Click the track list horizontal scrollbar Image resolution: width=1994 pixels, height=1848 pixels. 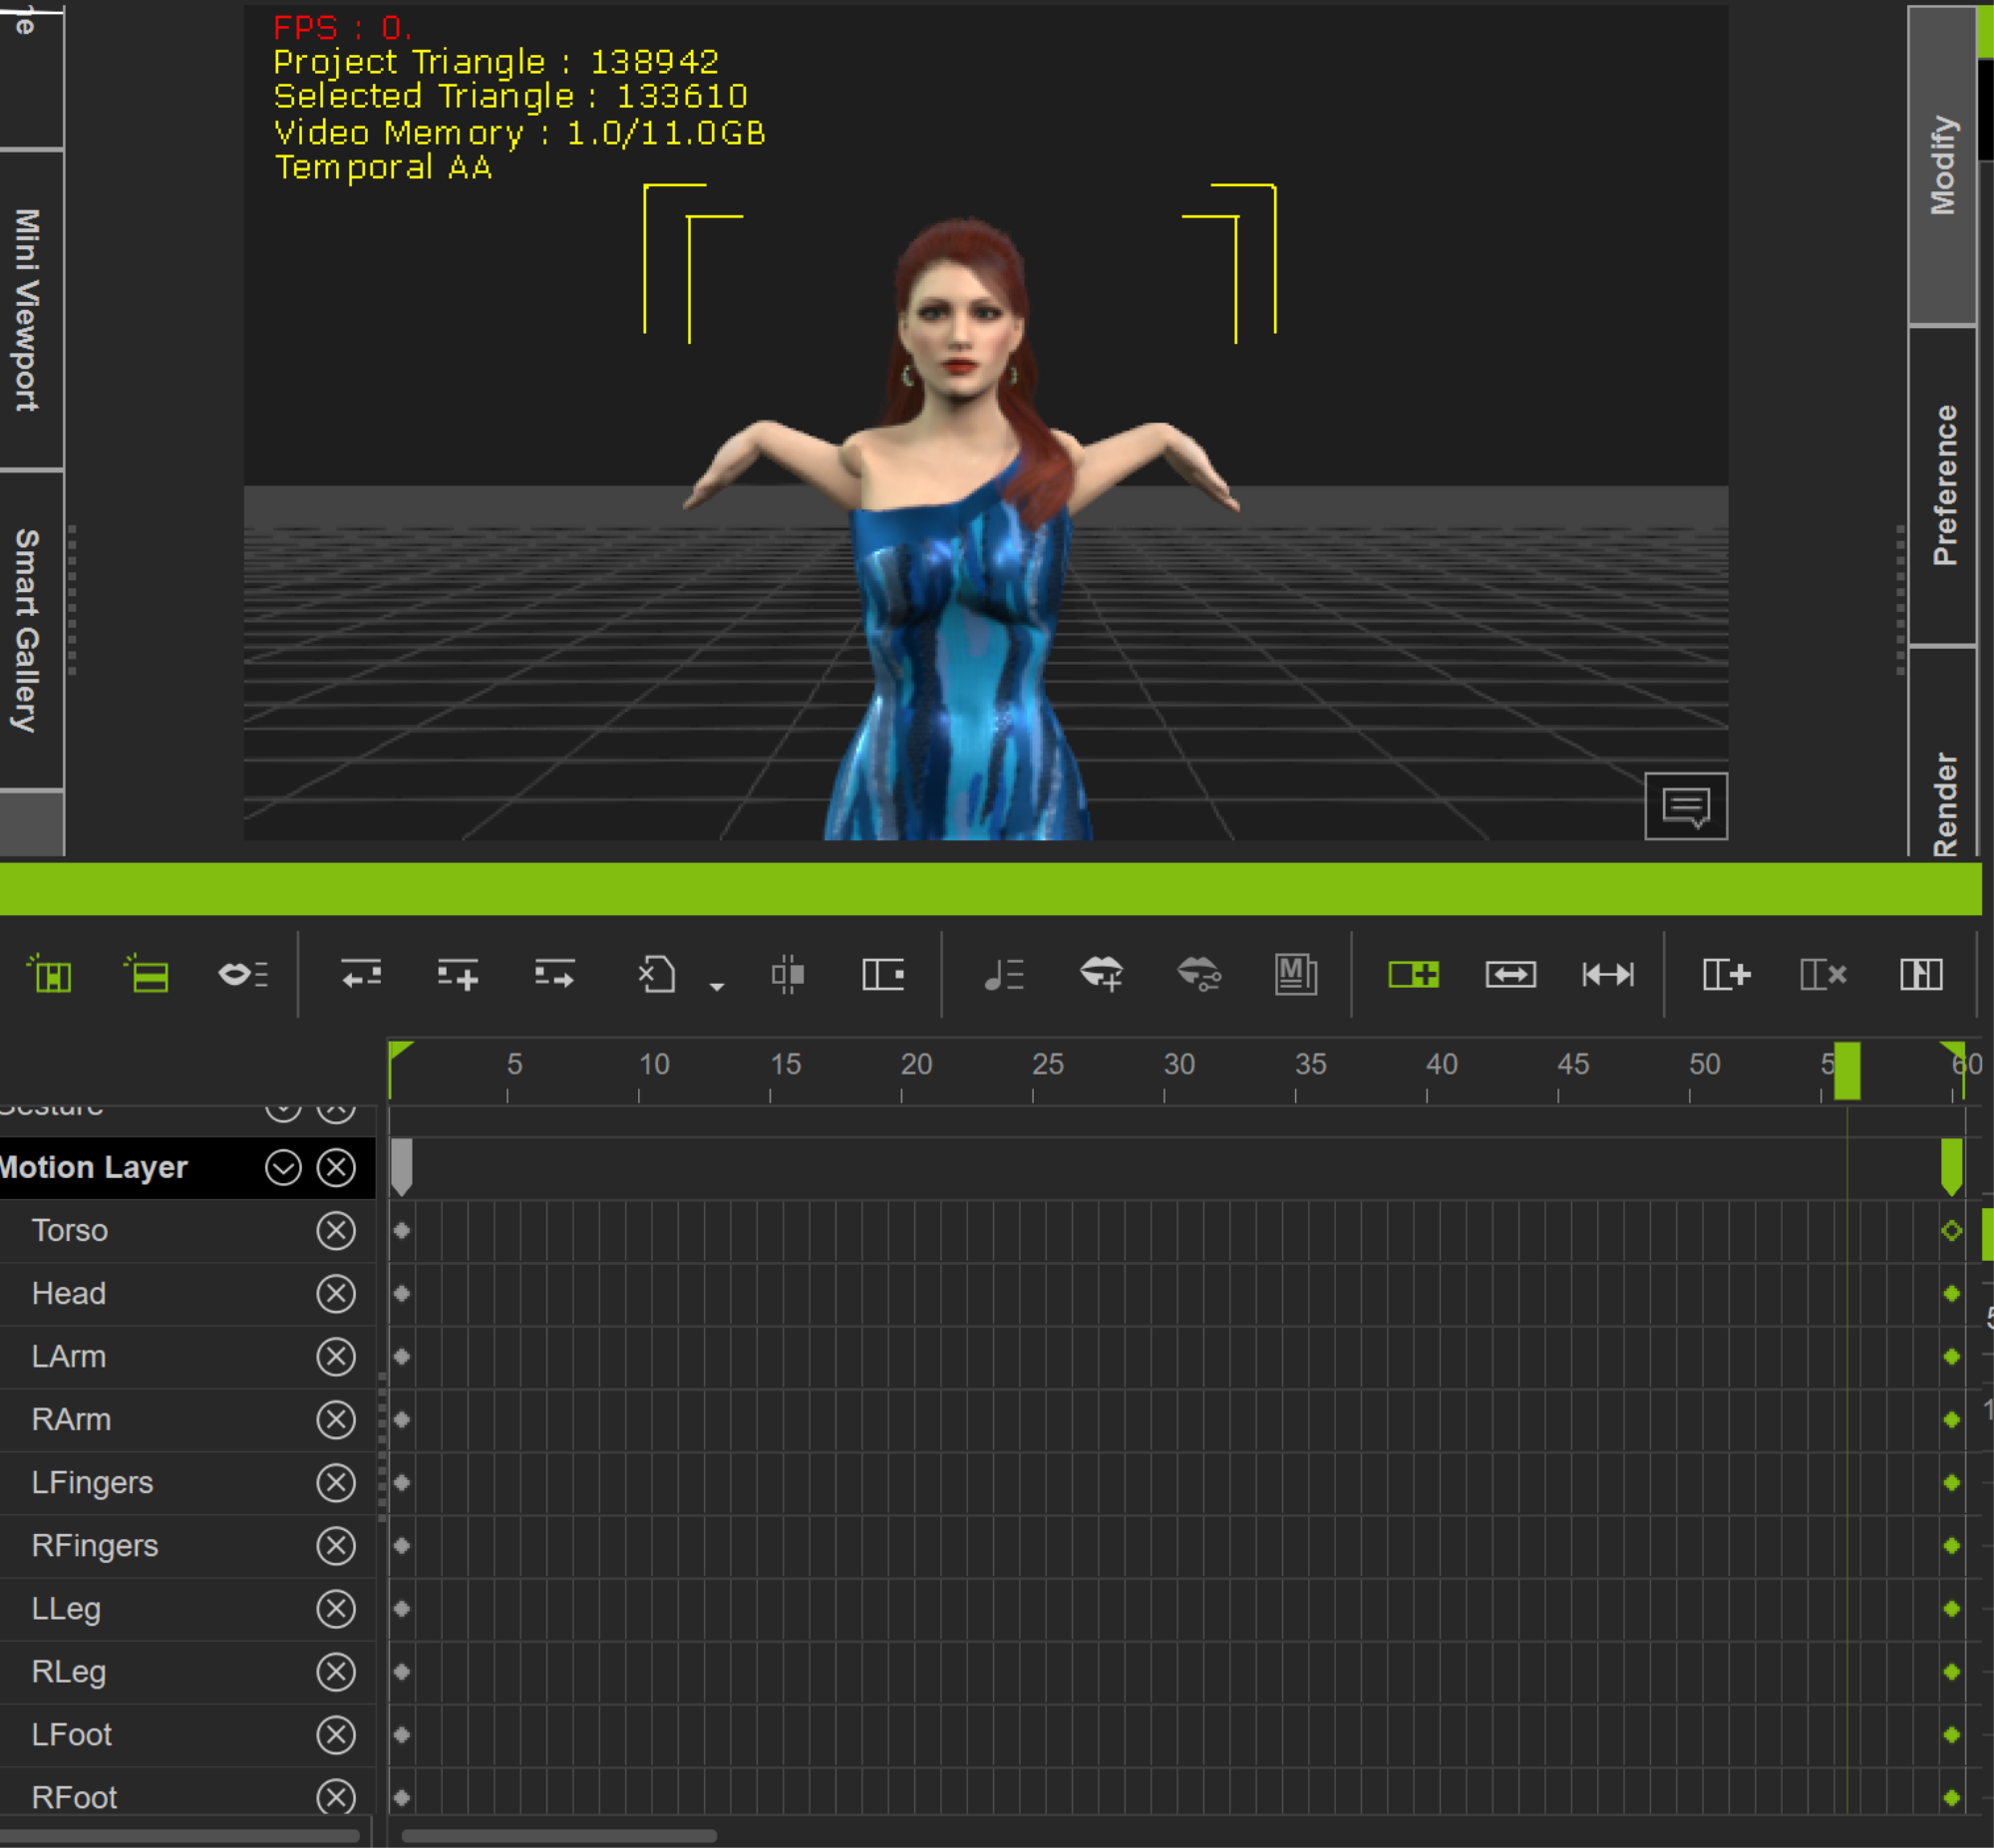[x=179, y=1836]
